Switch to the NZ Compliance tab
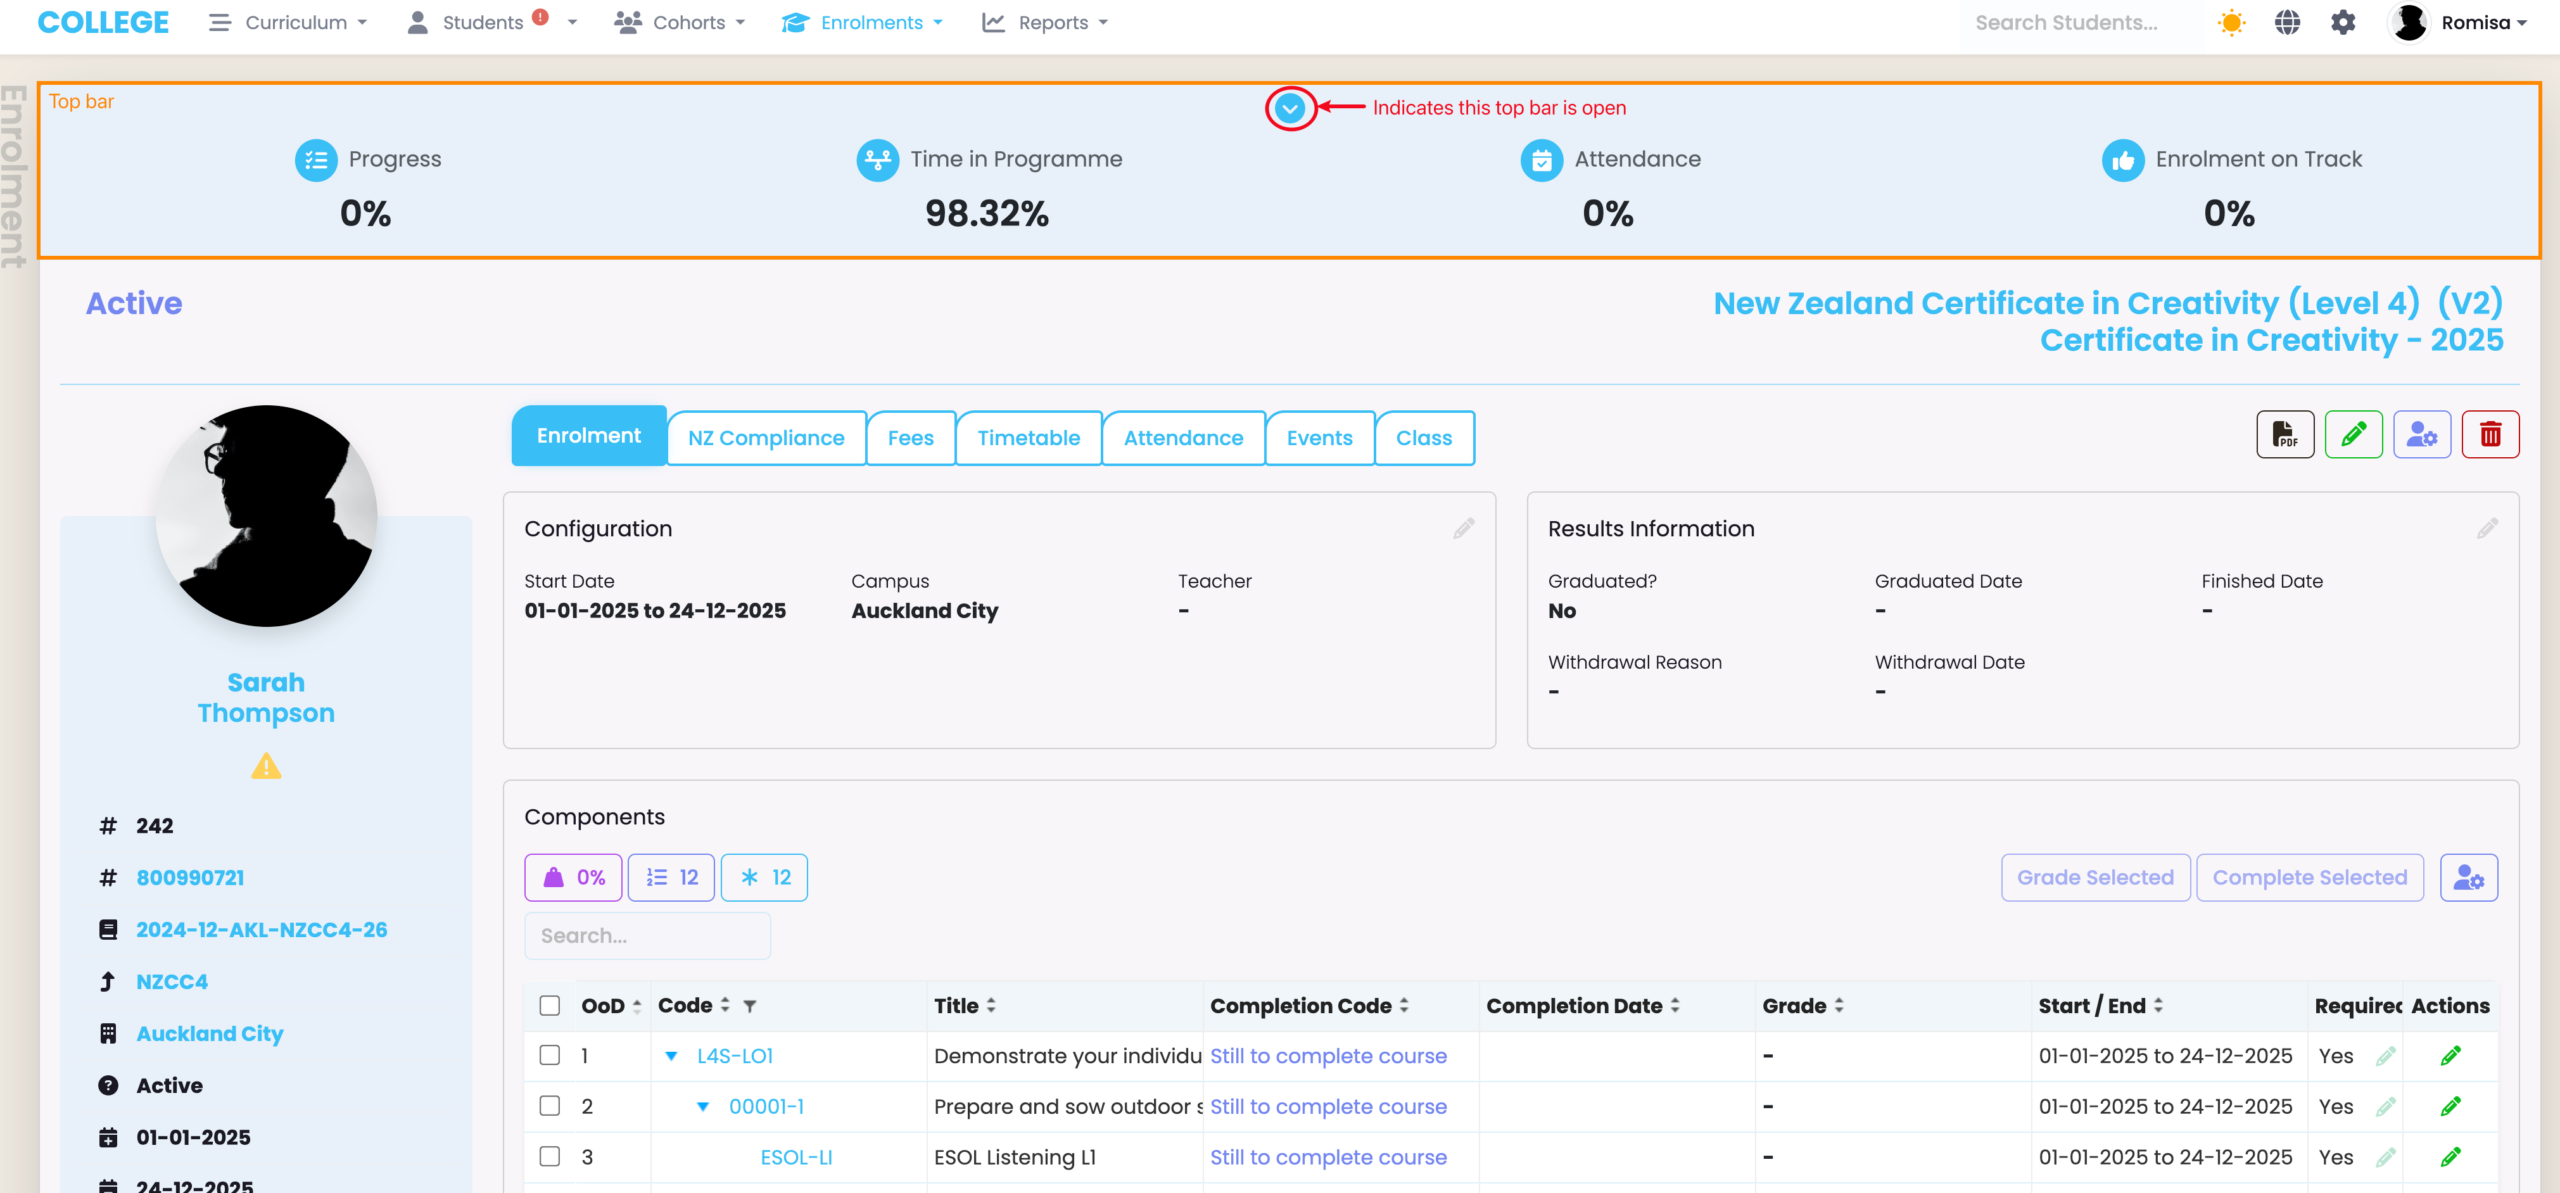This screenshot has width=2560, height=1193. [x=766, y=438]
